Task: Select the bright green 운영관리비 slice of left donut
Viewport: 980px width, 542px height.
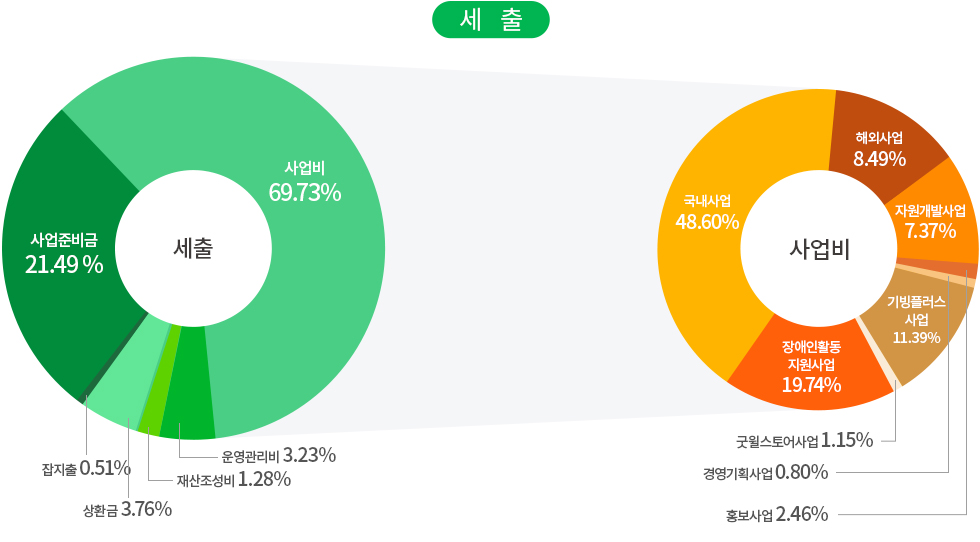Action: click(188, 408)
